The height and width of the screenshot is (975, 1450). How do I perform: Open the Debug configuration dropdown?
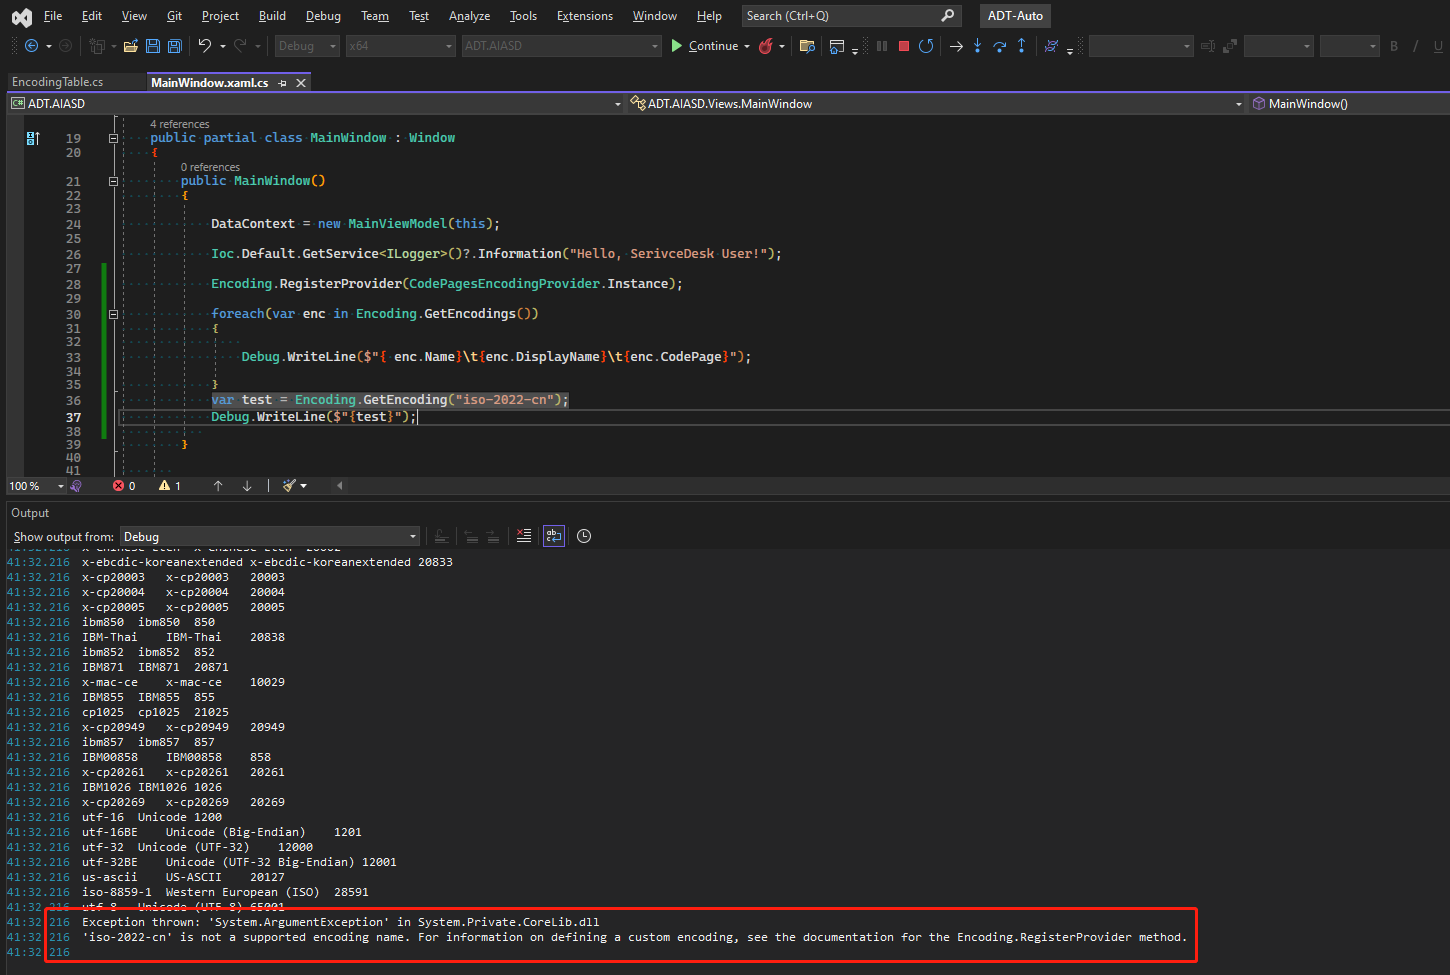coord(307,46)
